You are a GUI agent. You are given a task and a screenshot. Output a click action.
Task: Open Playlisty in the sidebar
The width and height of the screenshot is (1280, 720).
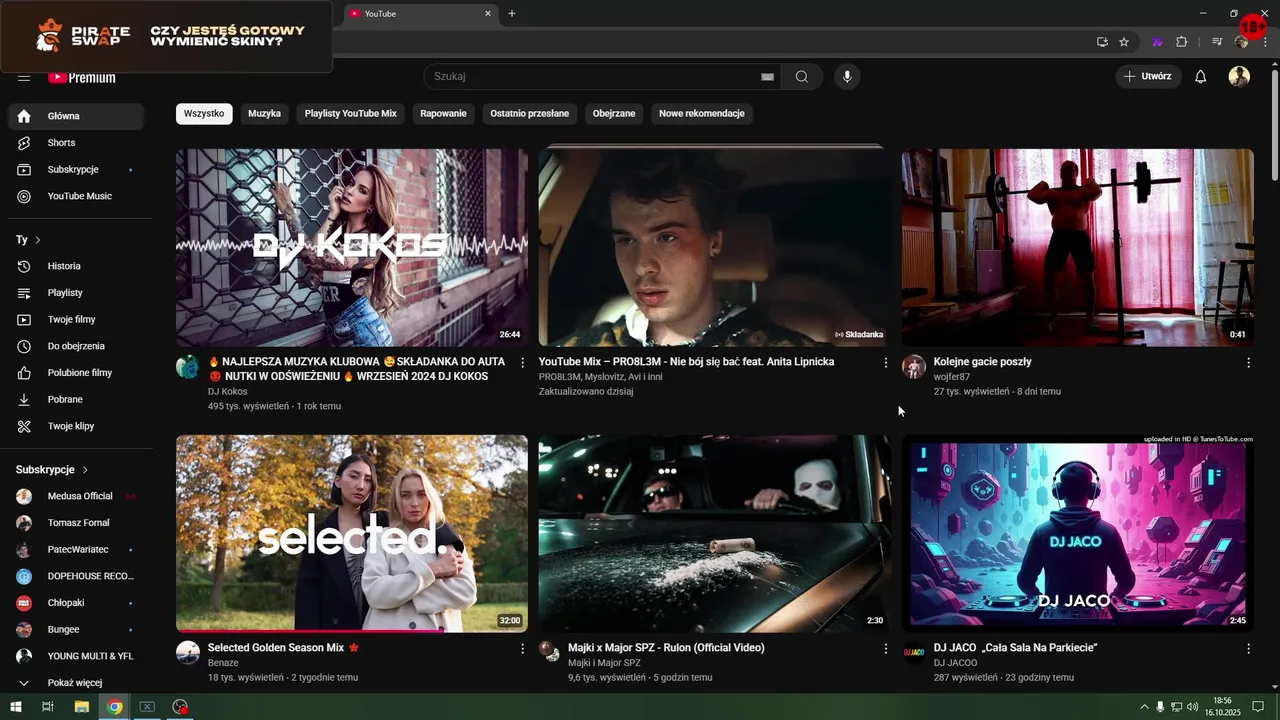pos(76,293)
